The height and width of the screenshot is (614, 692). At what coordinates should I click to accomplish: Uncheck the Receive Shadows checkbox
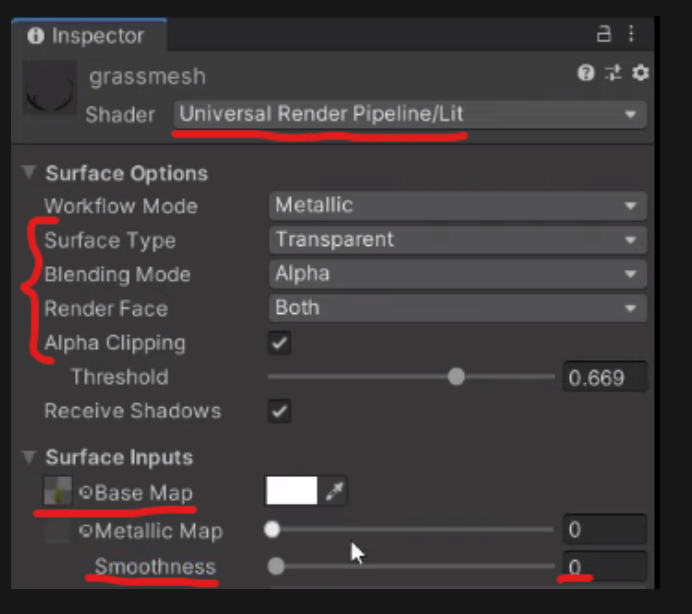[x=279, y=411]
